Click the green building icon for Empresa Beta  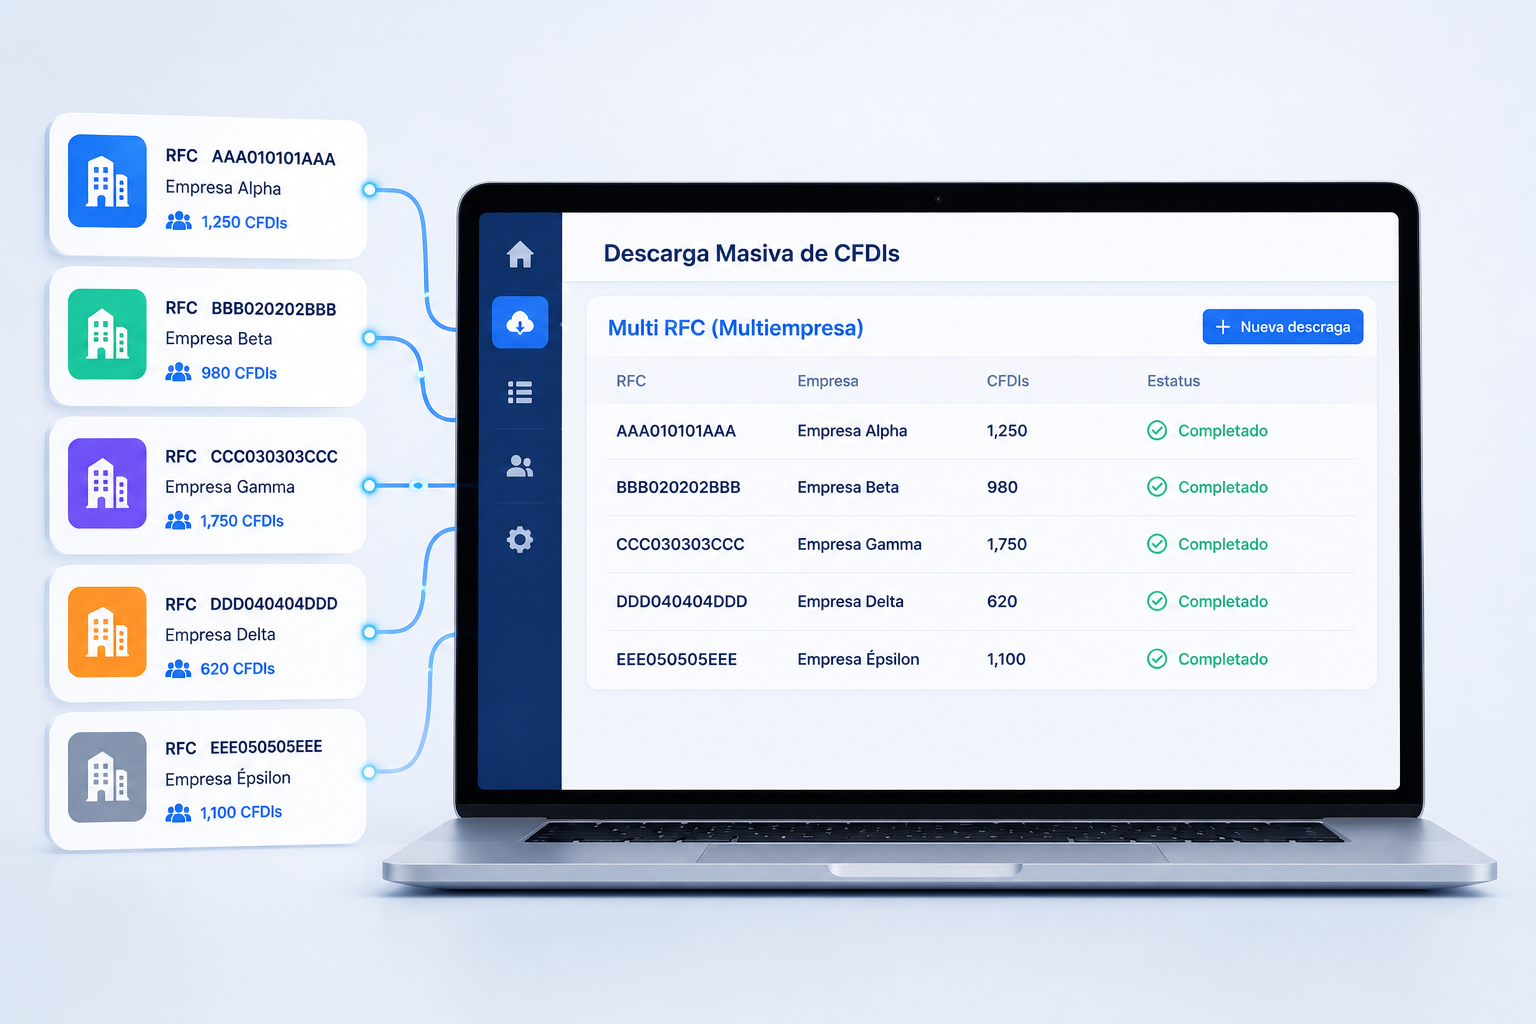point(107,334)
